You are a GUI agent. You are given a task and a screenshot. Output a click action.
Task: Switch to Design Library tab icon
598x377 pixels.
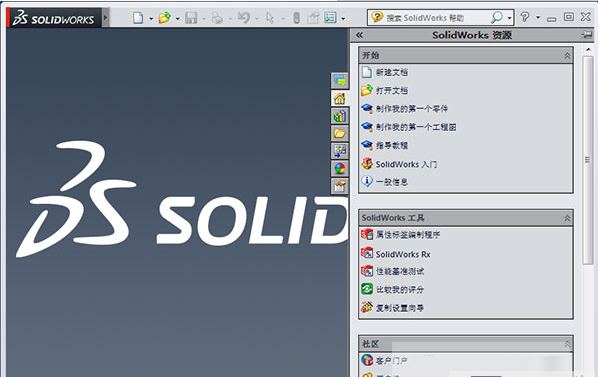(339, 116)
